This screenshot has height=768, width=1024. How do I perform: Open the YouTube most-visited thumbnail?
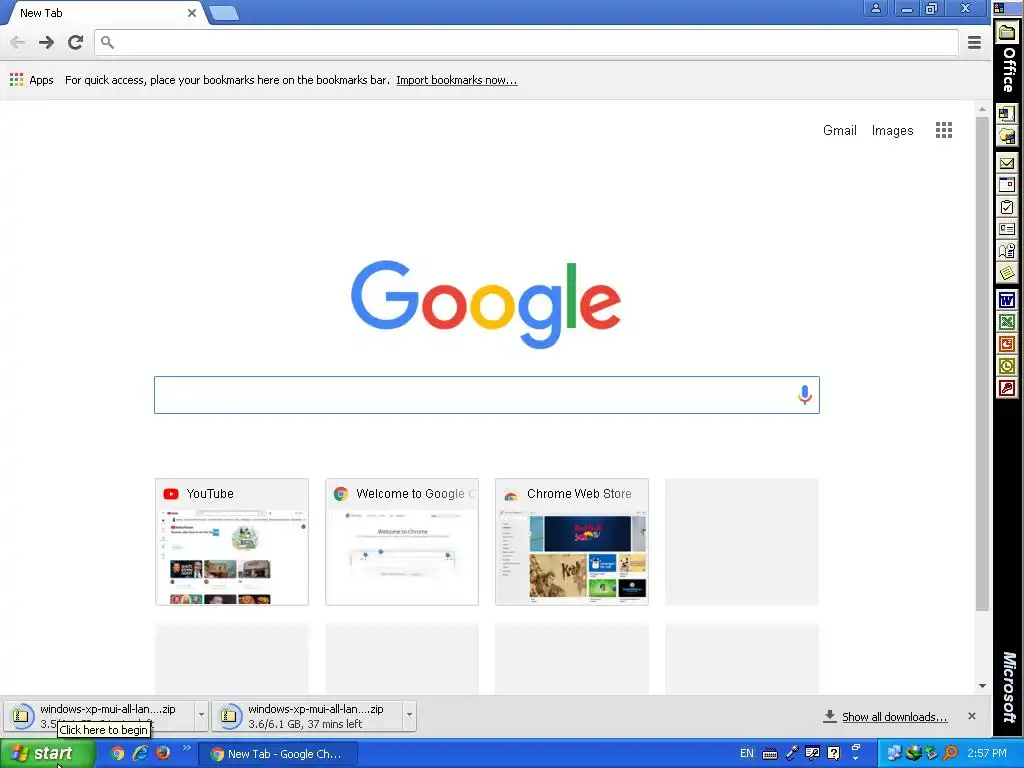click(232, 541)
